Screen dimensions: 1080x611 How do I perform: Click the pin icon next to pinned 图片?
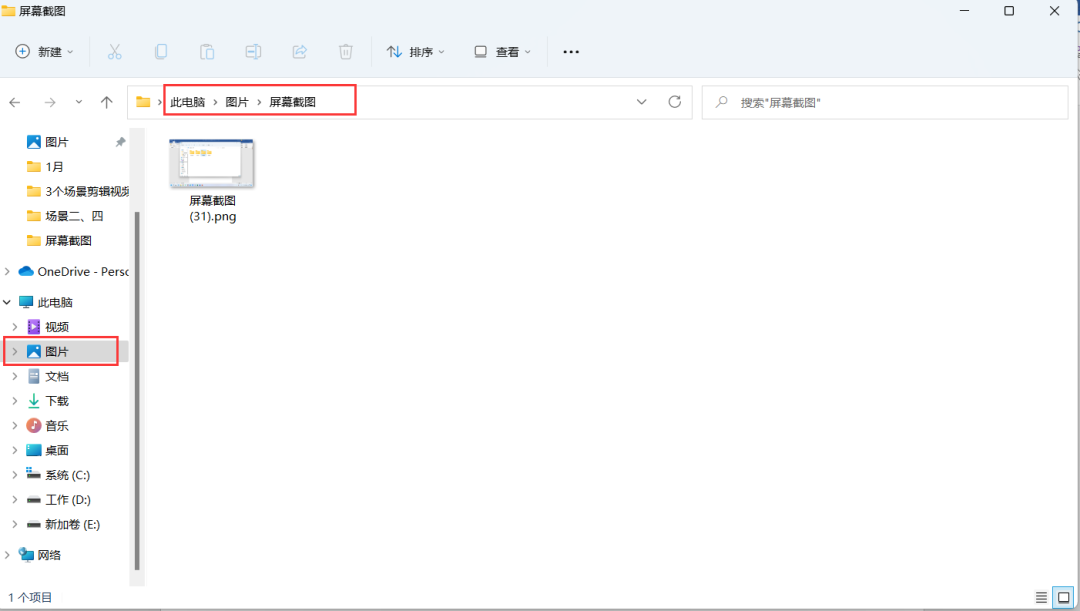pos(118,141)
